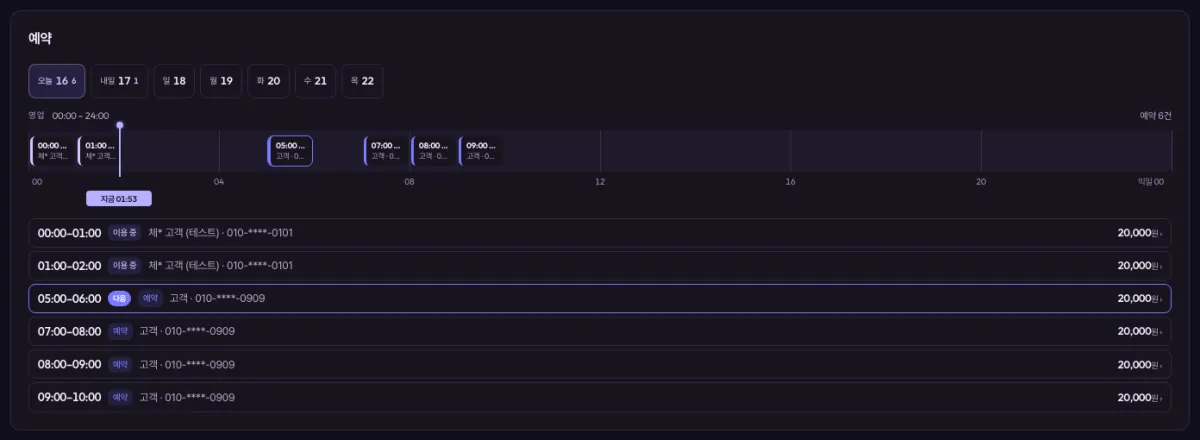Viewport: 1200px width, 440px height.
Task: Open the 01:00–02:00 reservation row
Action: [600, 266]
